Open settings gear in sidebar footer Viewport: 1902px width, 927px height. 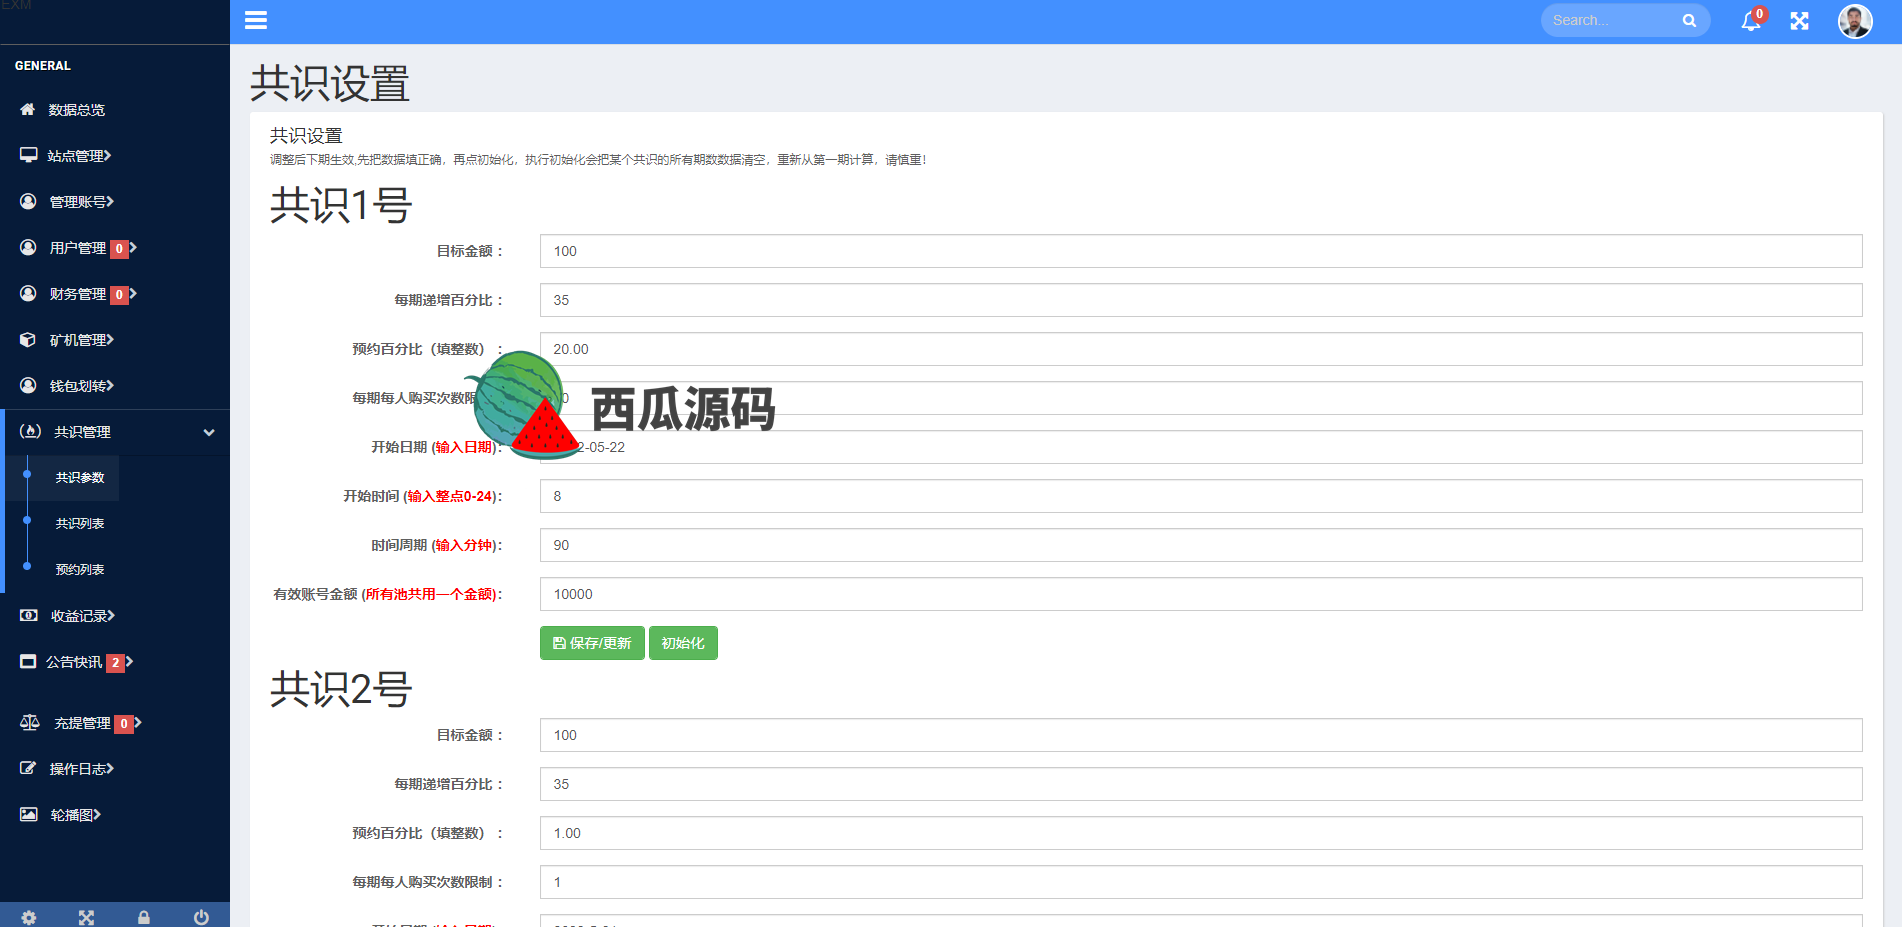tap(29, 917)
